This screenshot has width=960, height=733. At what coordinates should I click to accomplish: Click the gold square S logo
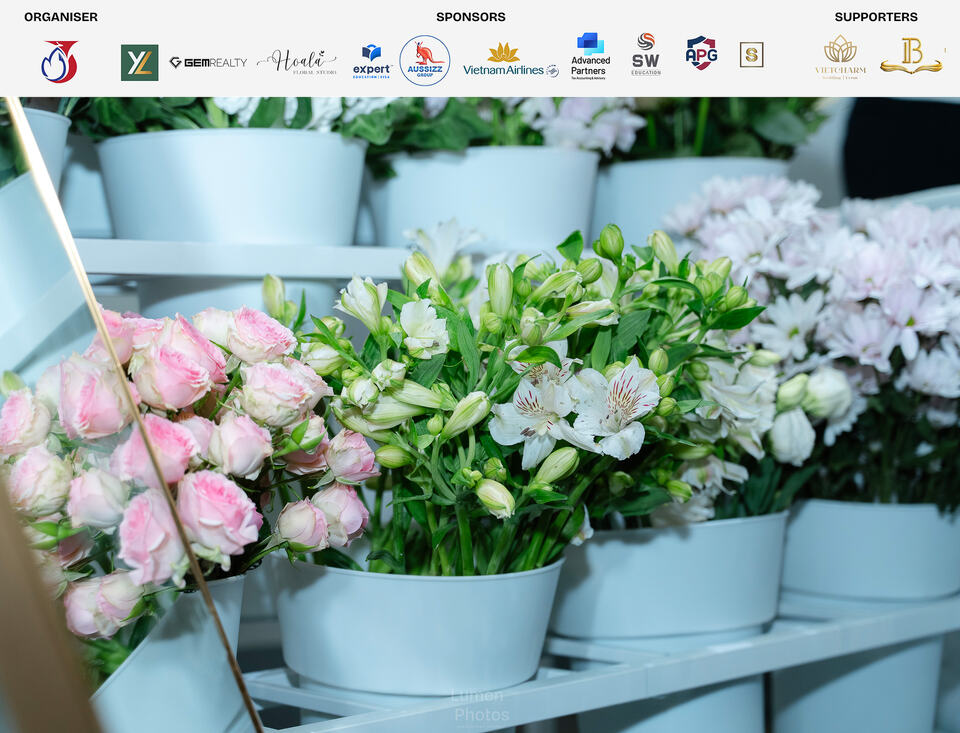[751, 55]
